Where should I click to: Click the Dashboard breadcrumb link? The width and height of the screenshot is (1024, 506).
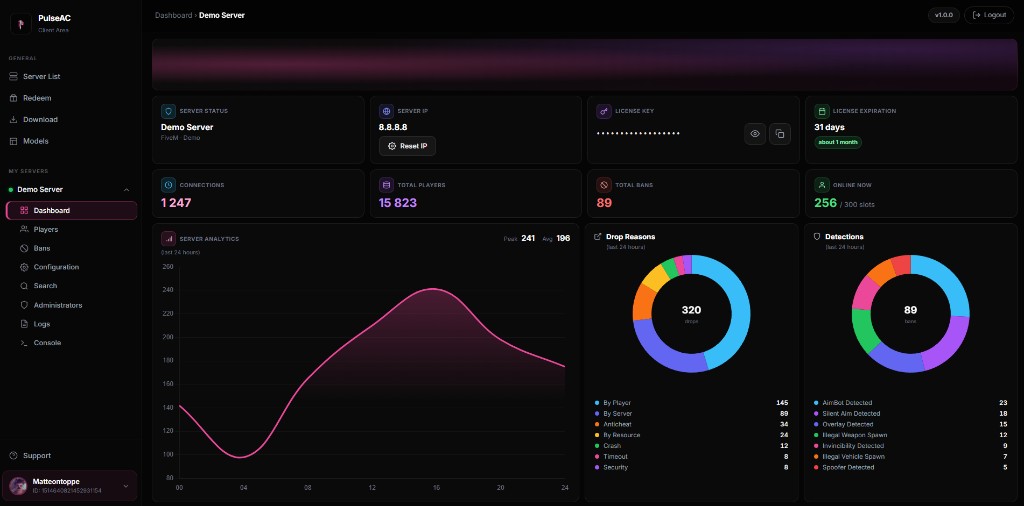pos(173,15)
